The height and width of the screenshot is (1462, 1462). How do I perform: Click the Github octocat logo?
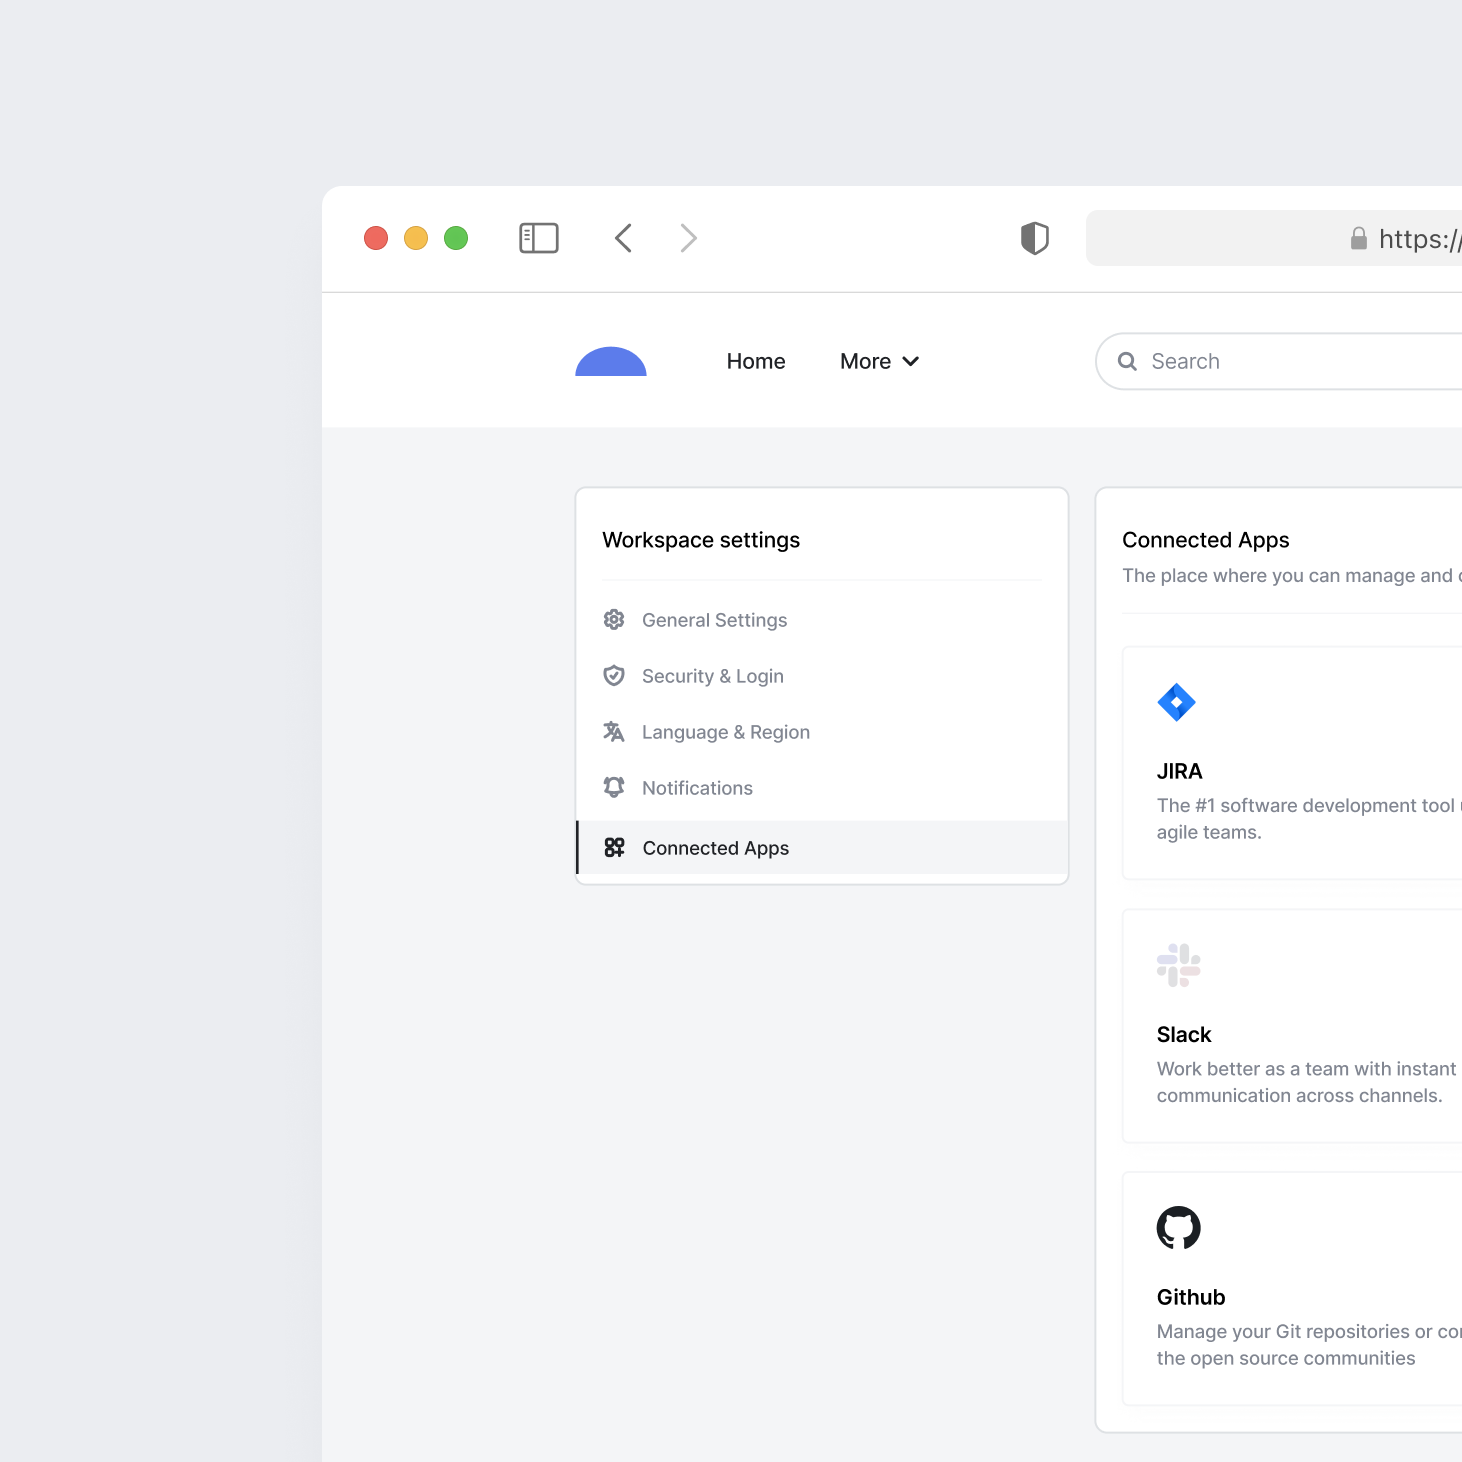[1178, 1228]
